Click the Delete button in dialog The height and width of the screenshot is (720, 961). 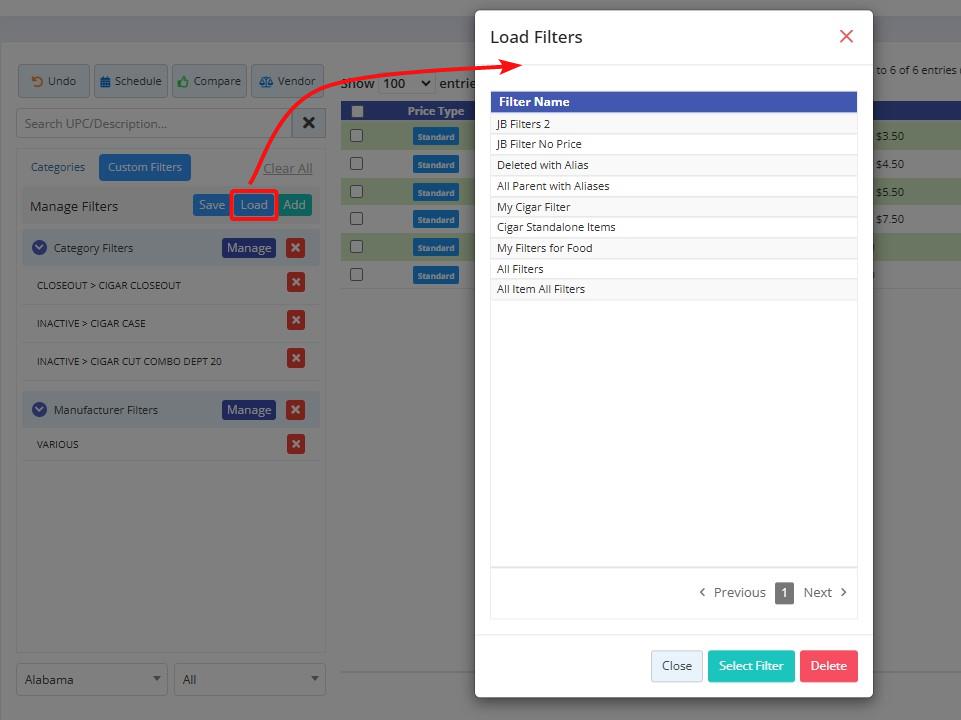[829, 666]
